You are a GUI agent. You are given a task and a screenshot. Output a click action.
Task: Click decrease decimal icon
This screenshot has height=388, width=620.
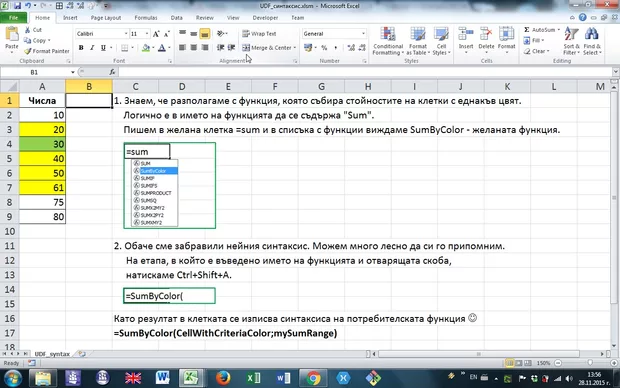[362, 47]
